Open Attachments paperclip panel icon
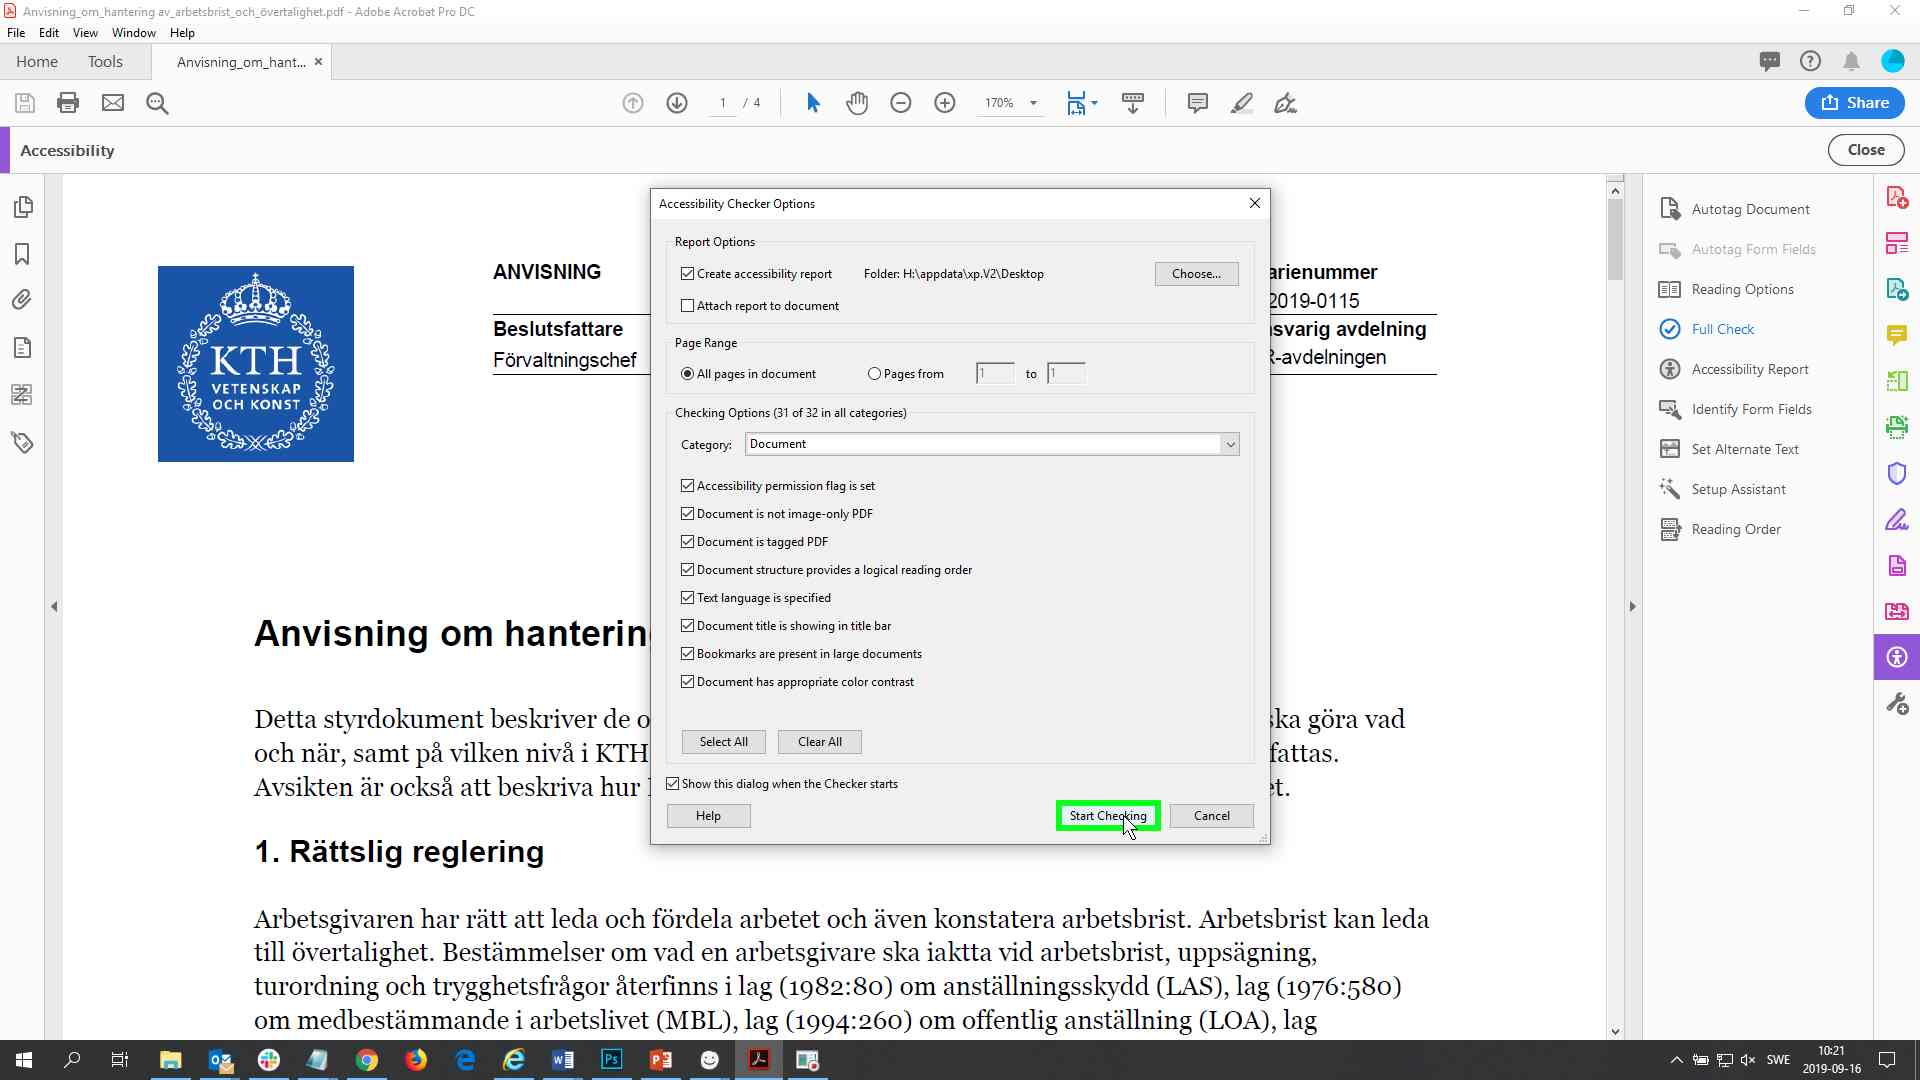The width and height of the screenshot is (1920, 1080). (x=22, y=300)
